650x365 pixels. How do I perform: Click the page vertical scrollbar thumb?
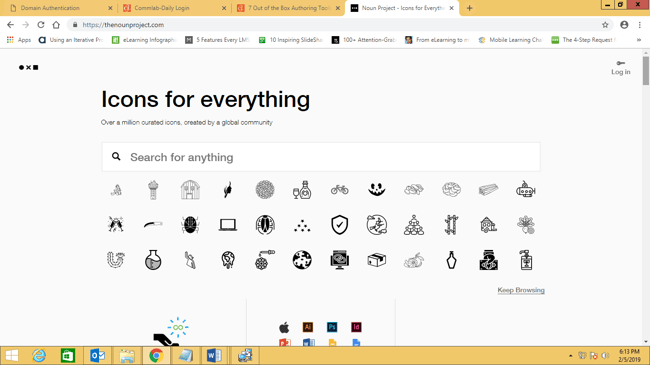tap(646, 71)
